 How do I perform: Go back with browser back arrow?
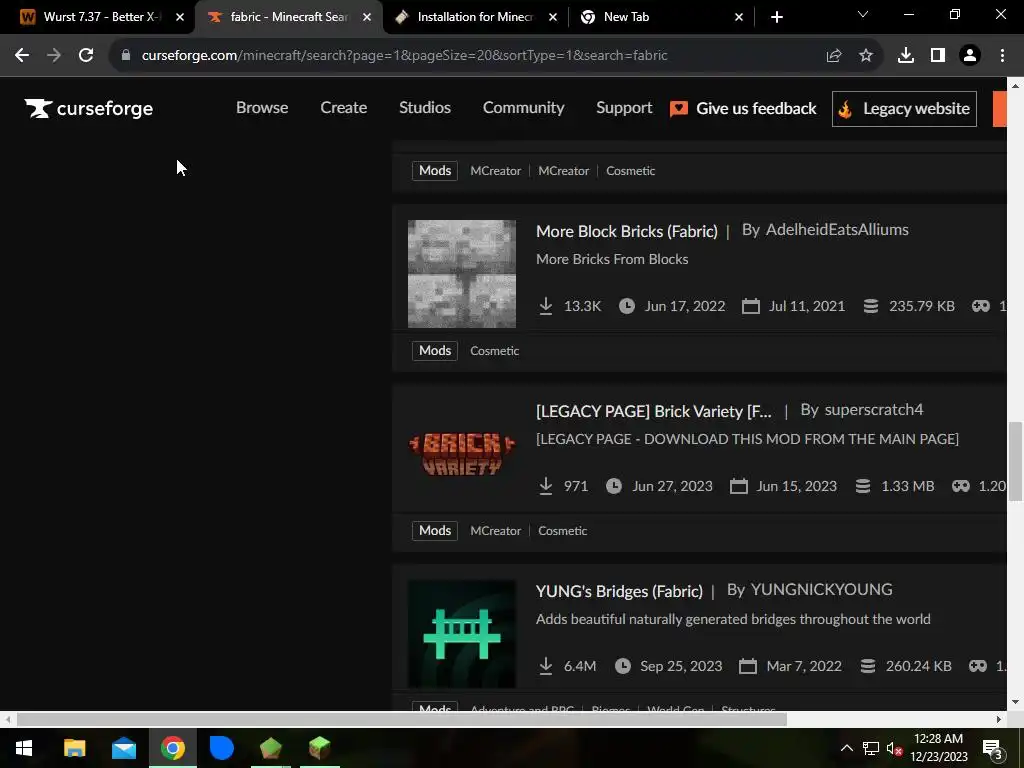22,56
